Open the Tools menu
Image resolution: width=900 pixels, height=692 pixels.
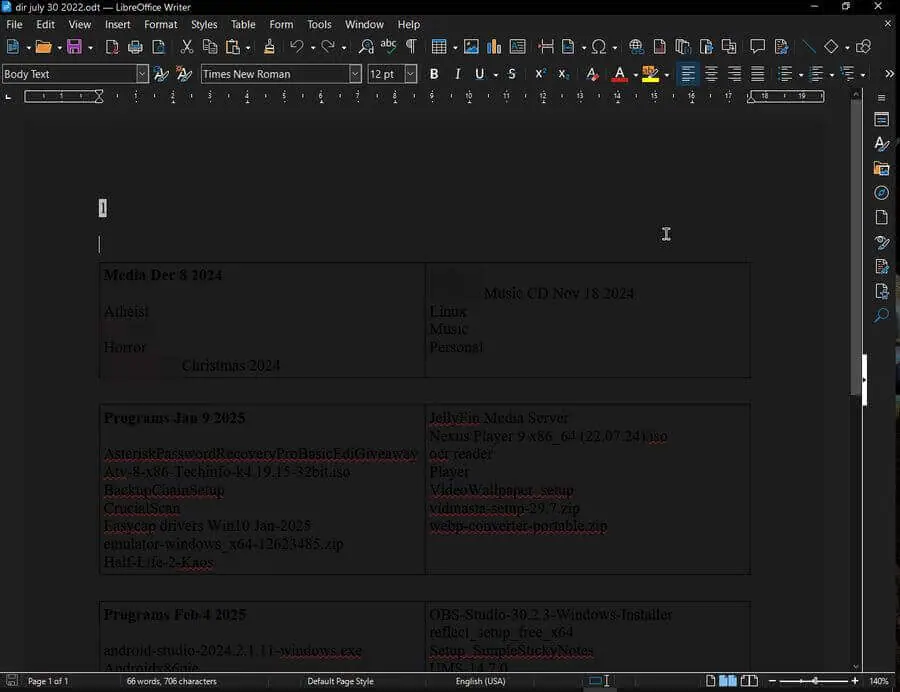click(319, 25)
